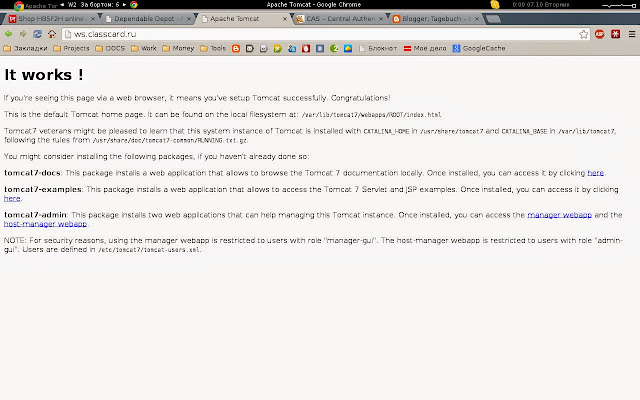Viewport: 640px width, 400px height.
Task: Open the green bookmark icon with number 2
Action: [334, 49]
